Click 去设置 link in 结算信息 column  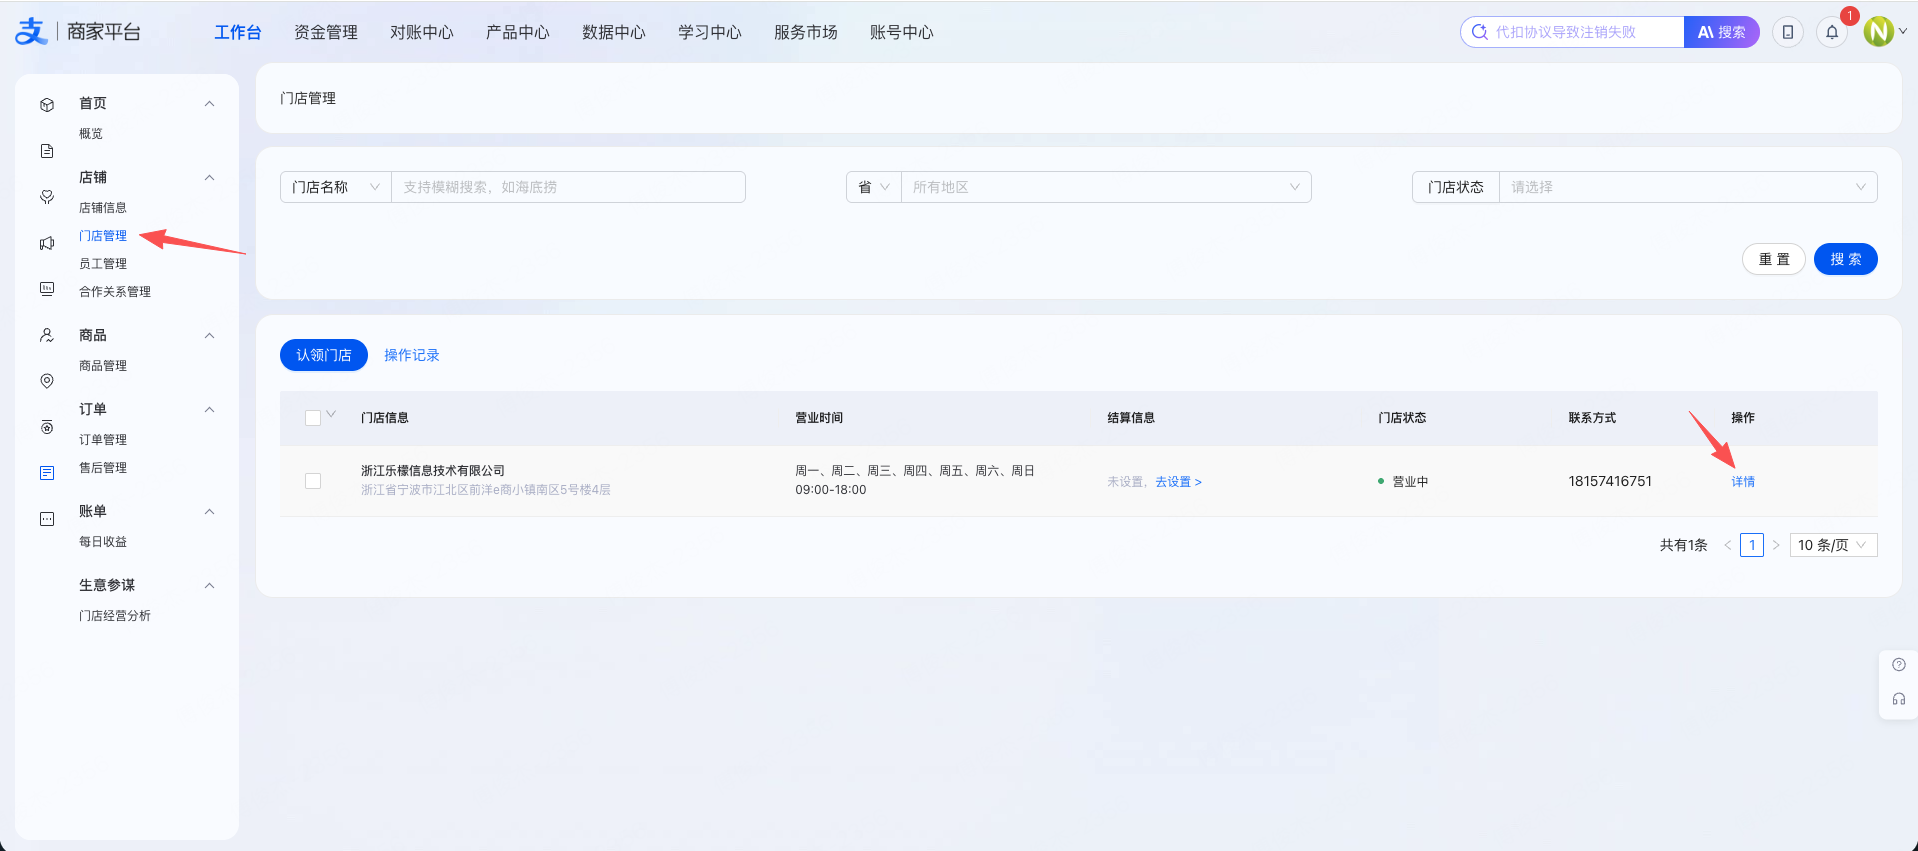[x=1178, y=482]
